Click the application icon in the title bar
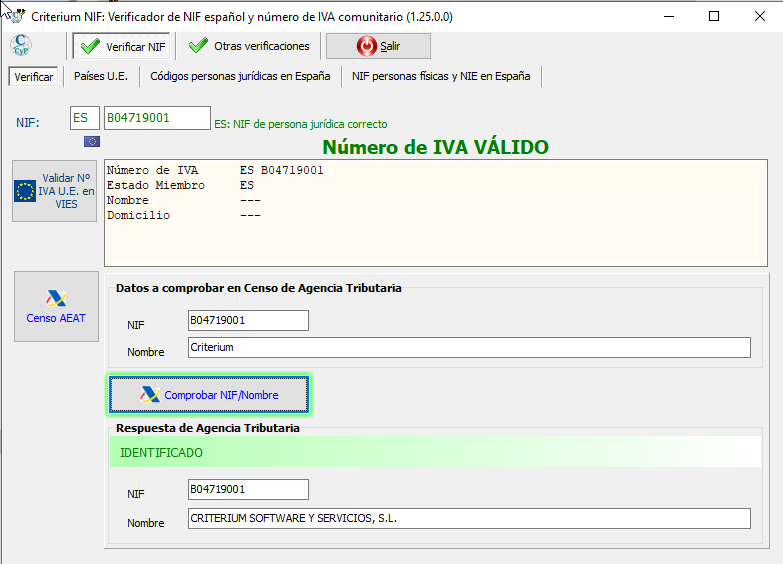 [17, 16]
